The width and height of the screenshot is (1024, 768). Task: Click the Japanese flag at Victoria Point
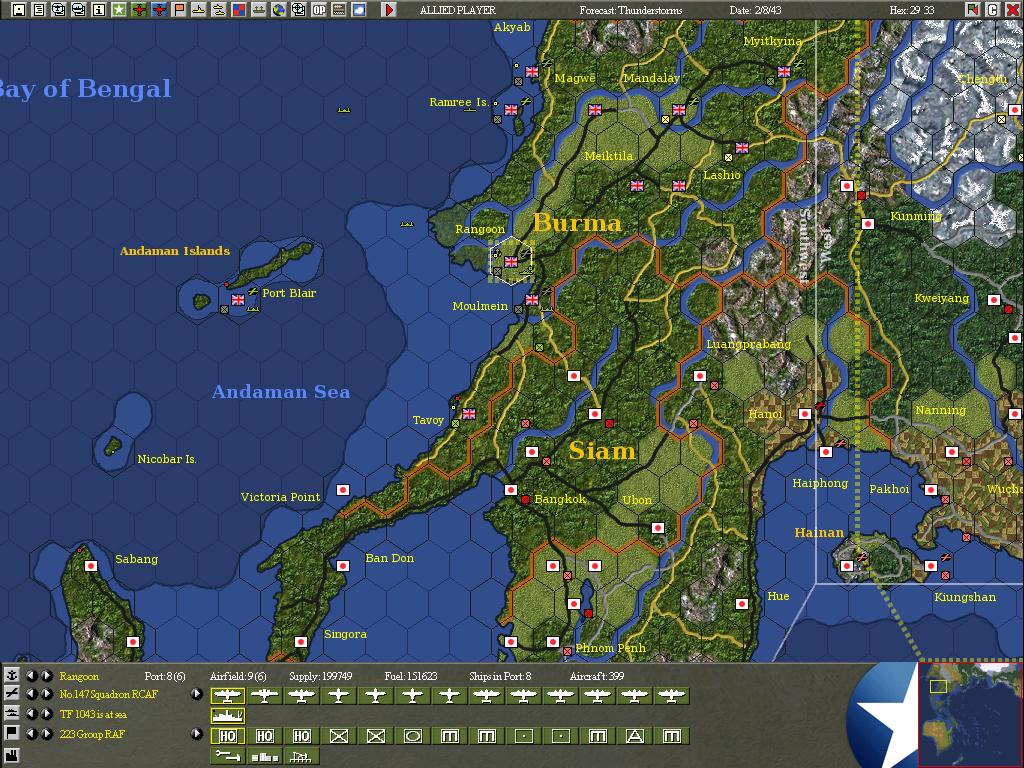(x=343, y=490)
